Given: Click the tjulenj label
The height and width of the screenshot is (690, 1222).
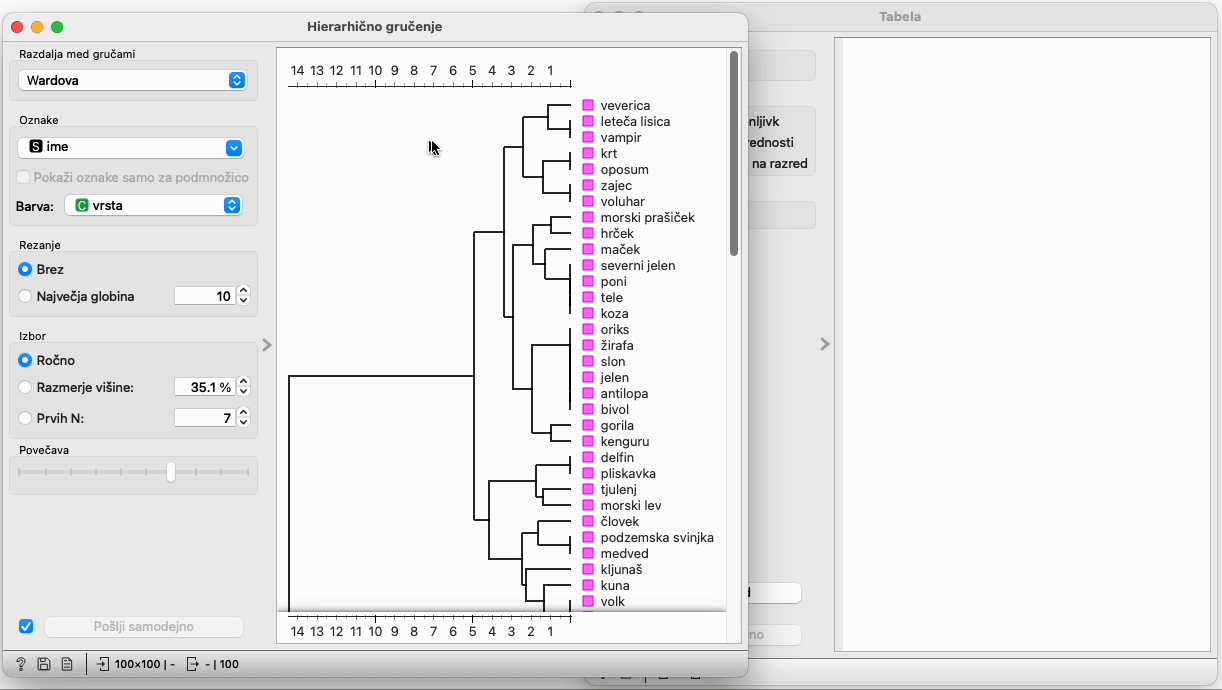Looking at the screenshot, I should point(619,489).
